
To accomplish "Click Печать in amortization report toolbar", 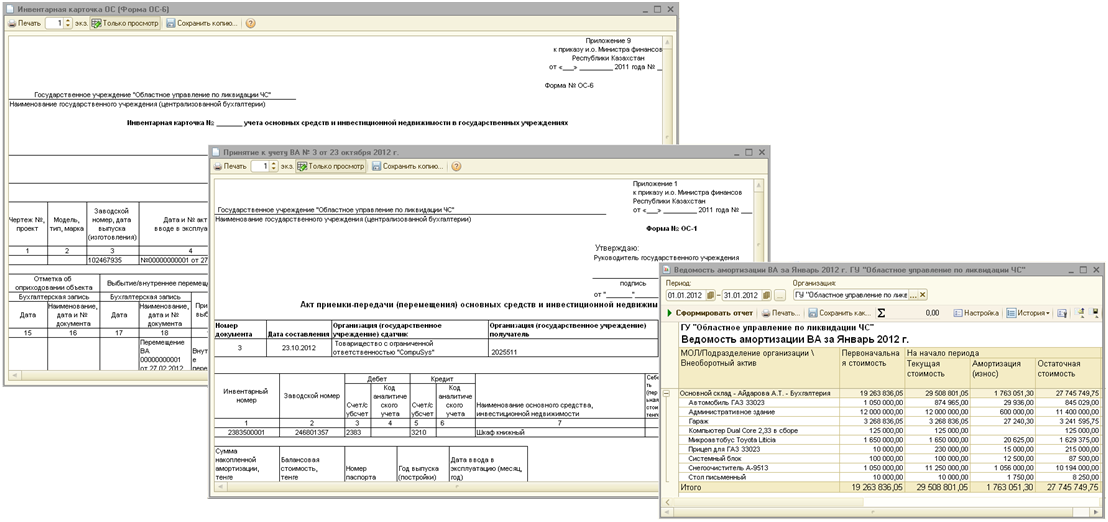I will (x=781, y=313).
